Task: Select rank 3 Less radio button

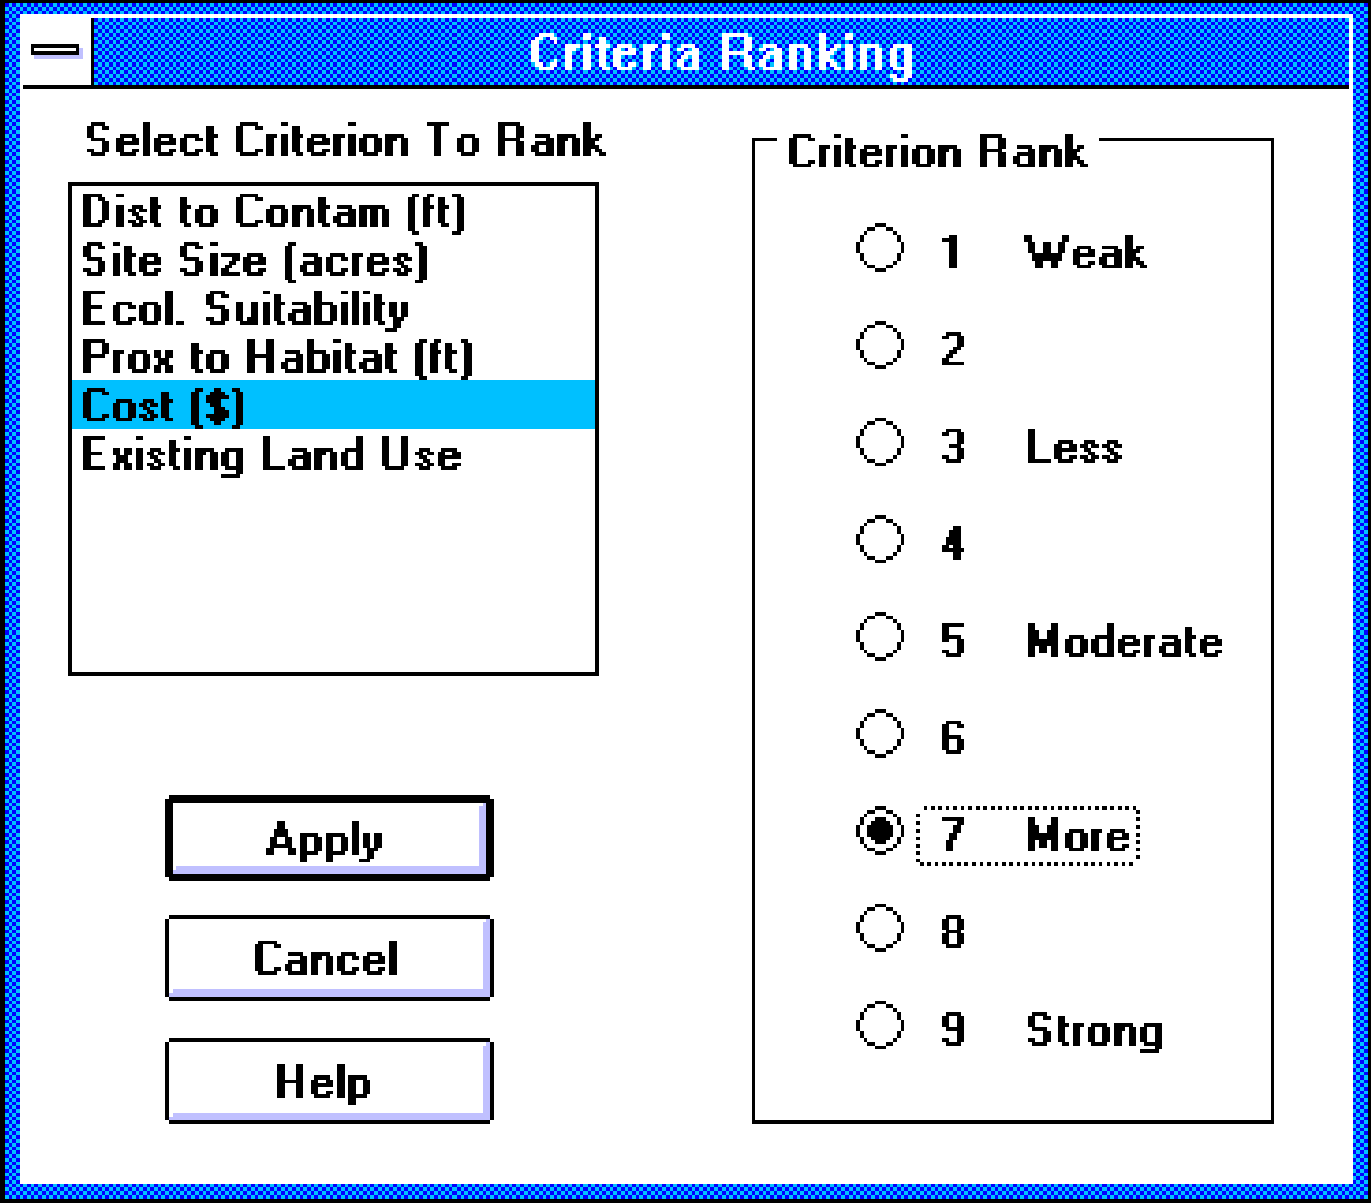Action: [x=881, y=444]
